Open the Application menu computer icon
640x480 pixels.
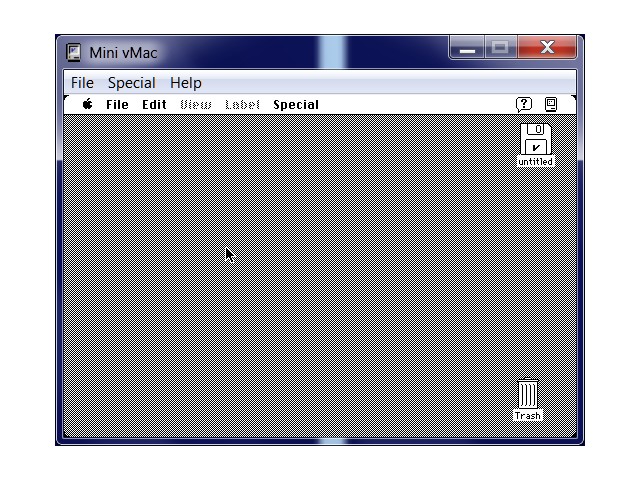pyautogui.click(x=551, y=104)
